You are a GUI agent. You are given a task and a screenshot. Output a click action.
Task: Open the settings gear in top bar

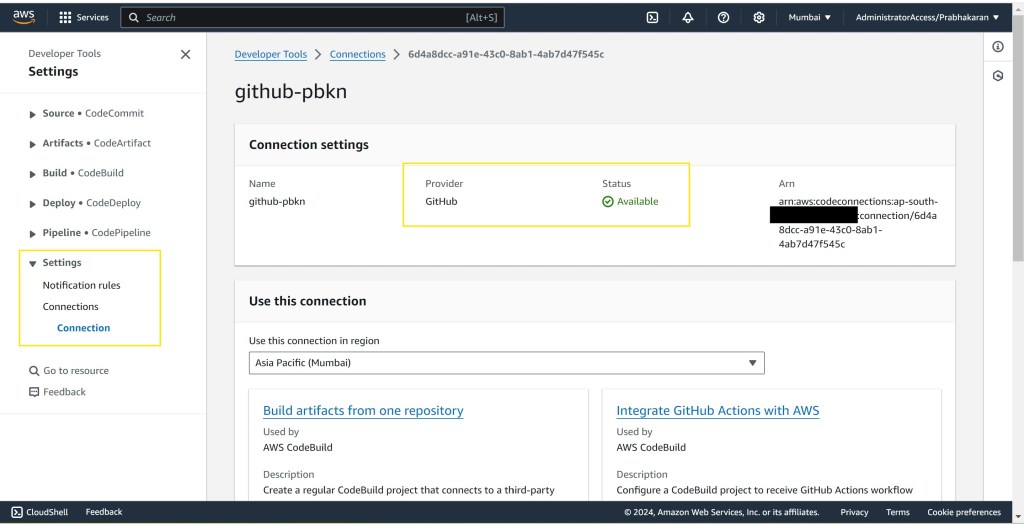pyautogui.click(x=759, y=17)
